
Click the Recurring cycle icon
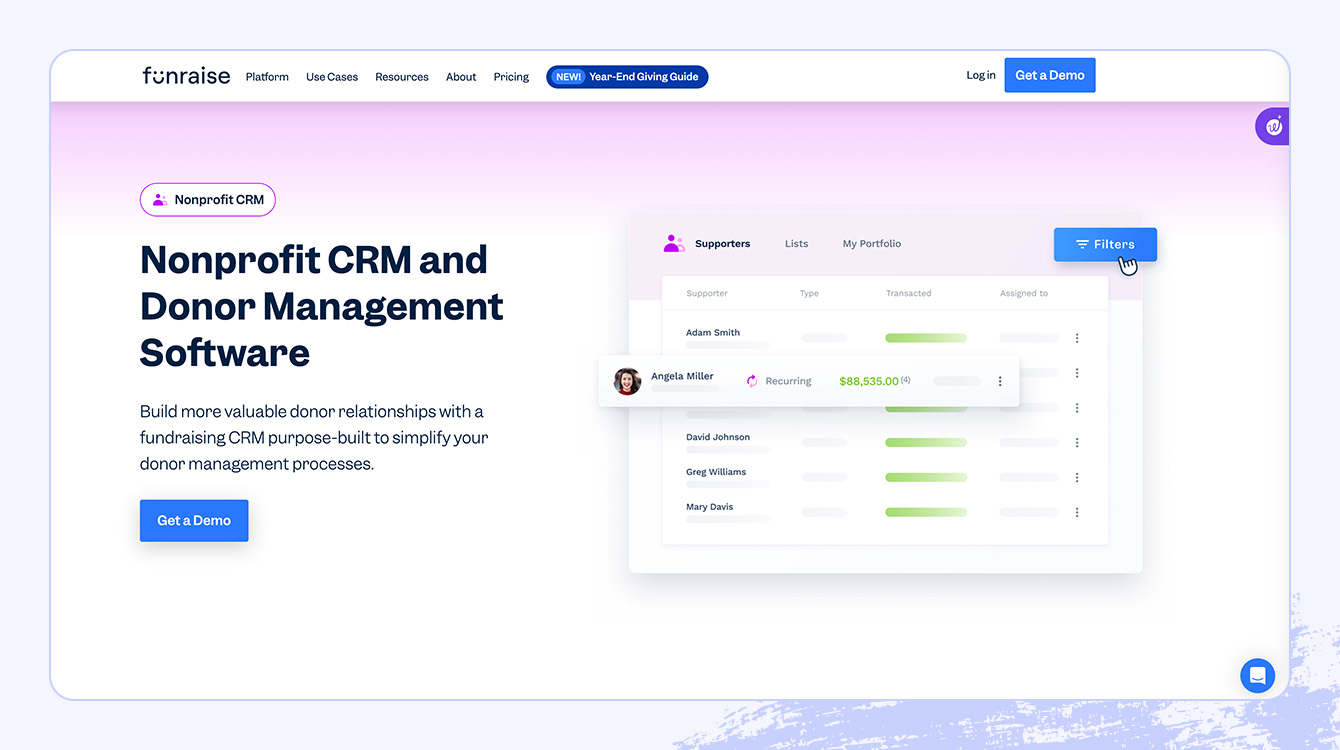pos(752,381)
